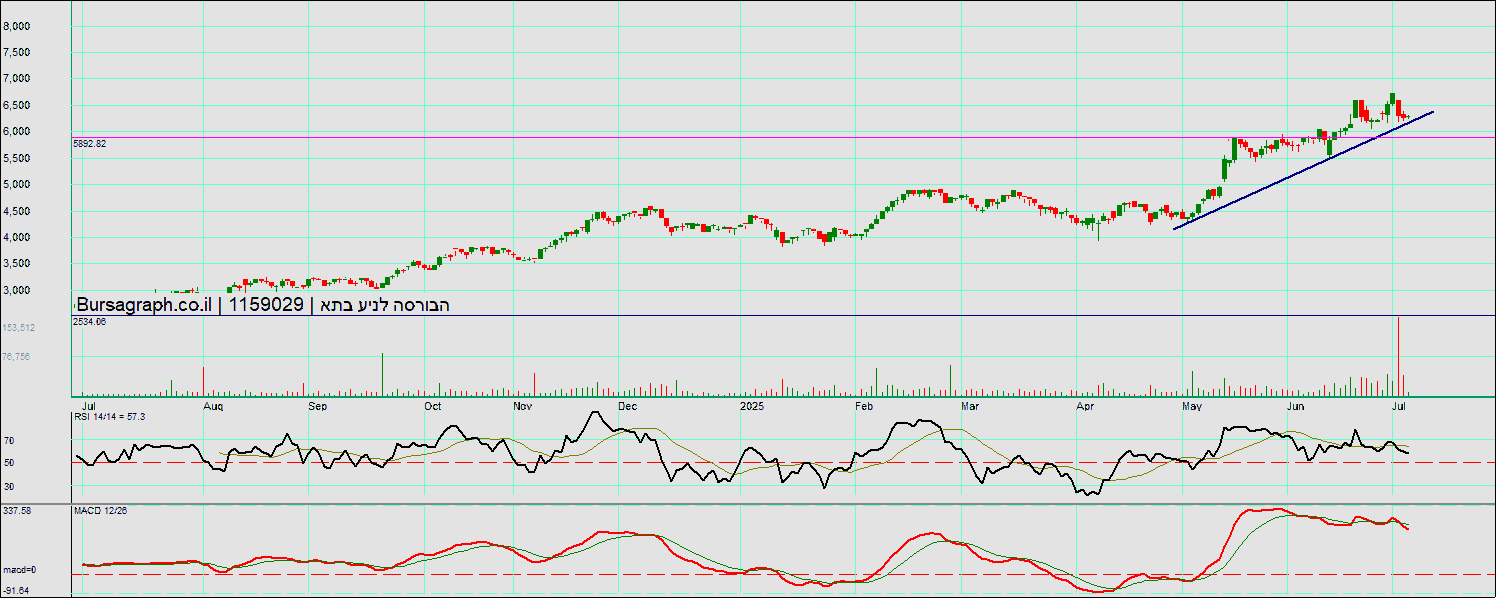Click the Oct month label

pos(433,407)
